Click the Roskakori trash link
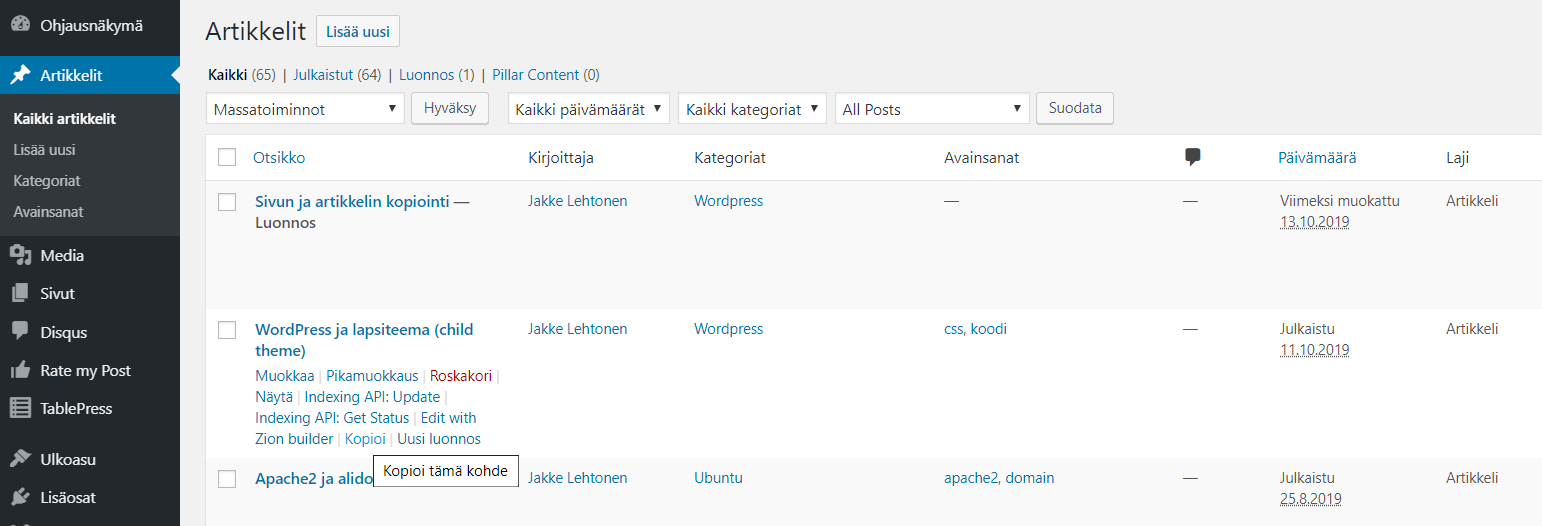The height and width of the screenshot is (526, 1542). coord(461,376)
